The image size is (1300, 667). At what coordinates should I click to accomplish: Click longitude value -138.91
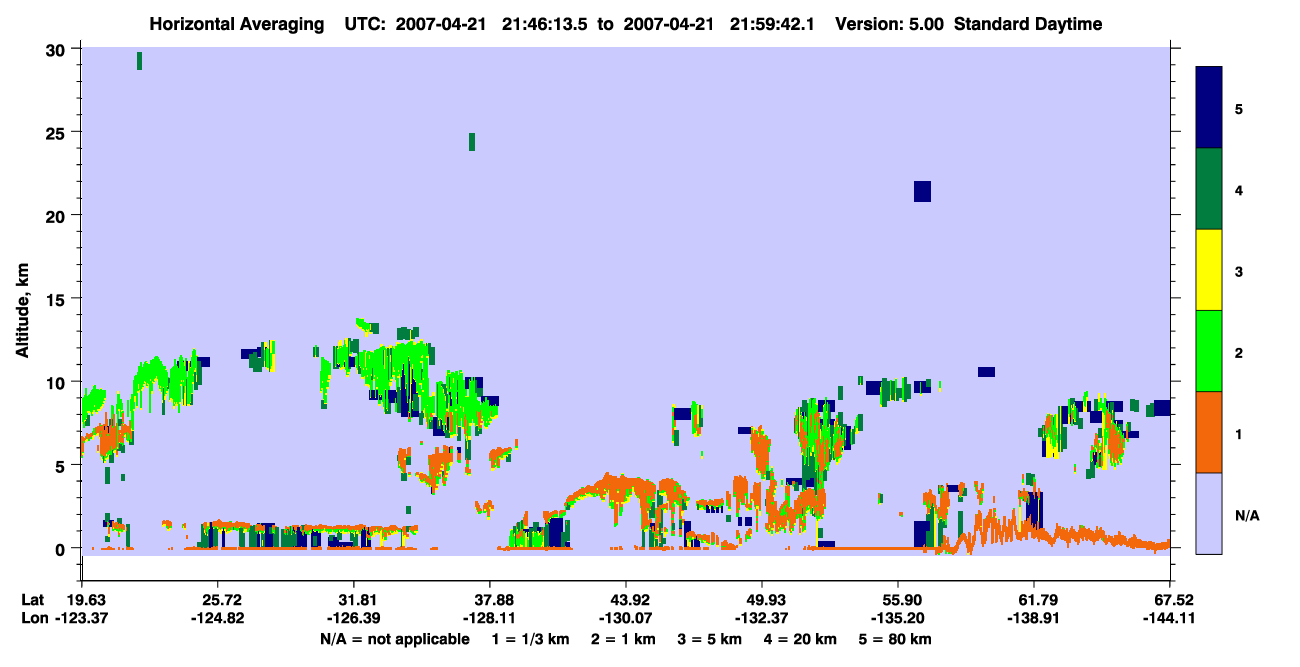coord(1033,618)
